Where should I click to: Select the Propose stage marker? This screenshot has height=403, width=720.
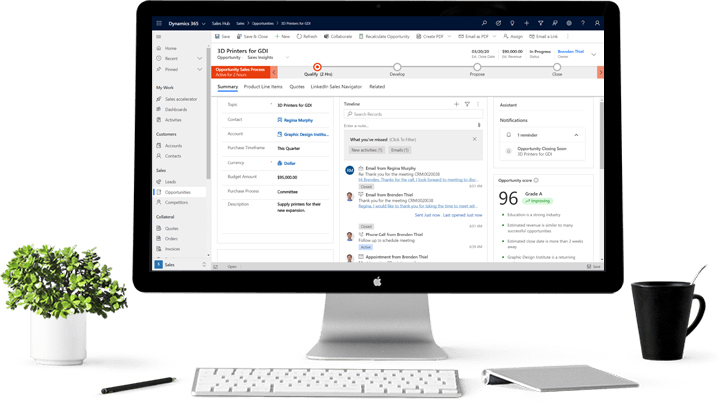[x=477, y=67]
